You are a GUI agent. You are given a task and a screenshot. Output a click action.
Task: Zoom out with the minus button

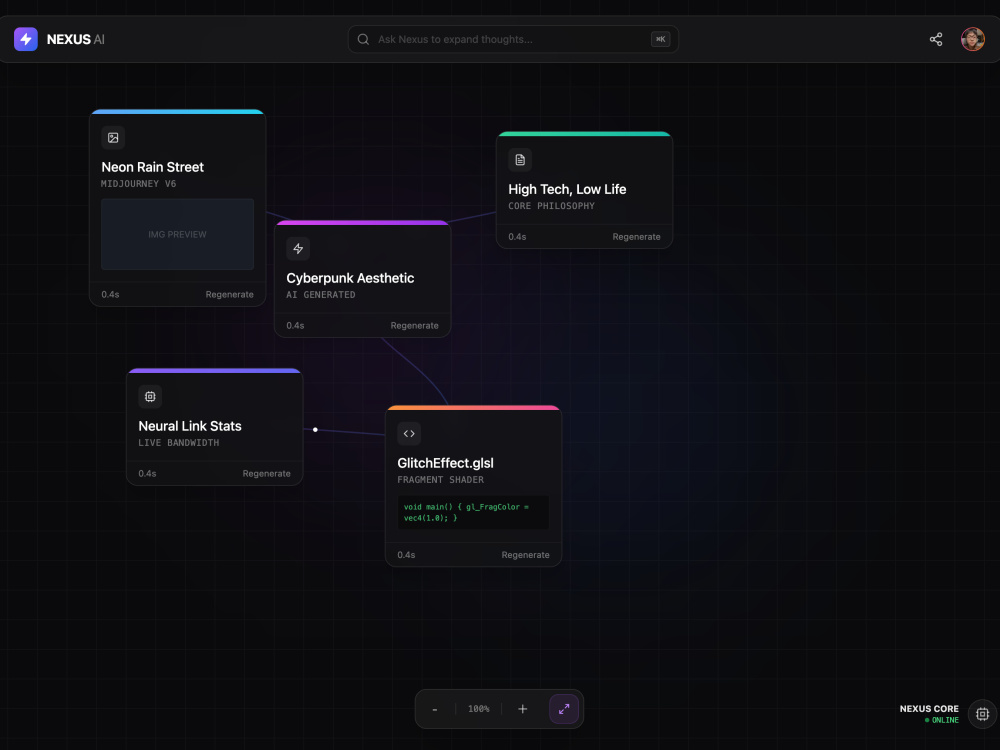click(x=435, y=709)
